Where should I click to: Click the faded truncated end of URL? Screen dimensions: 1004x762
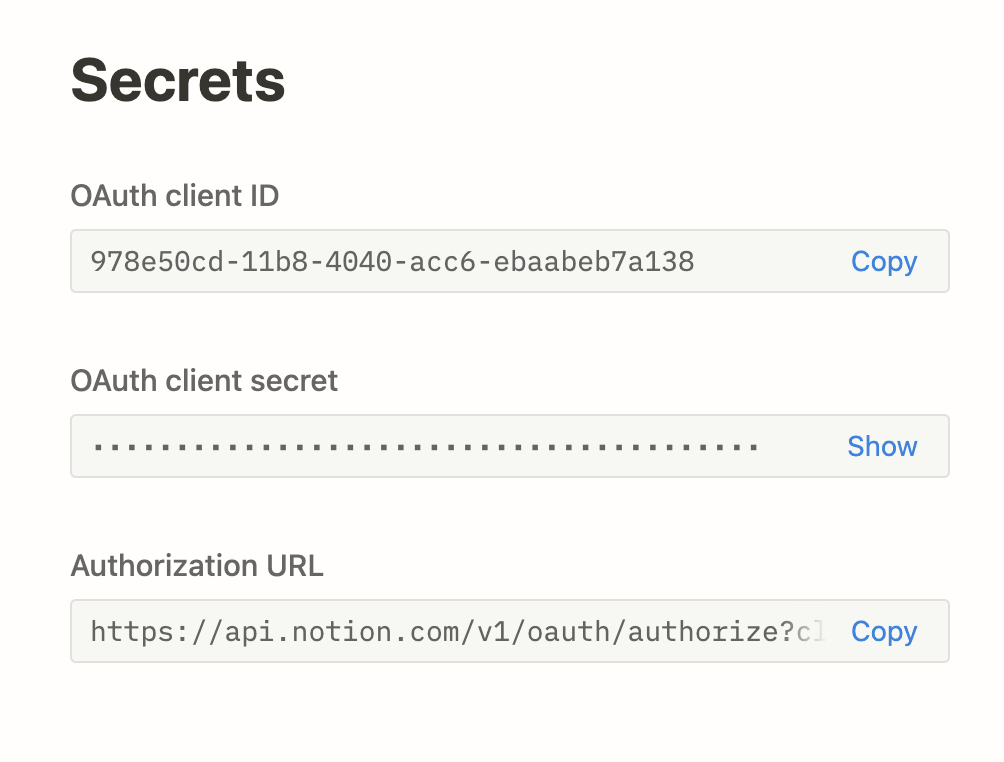[x=810, y=632]
